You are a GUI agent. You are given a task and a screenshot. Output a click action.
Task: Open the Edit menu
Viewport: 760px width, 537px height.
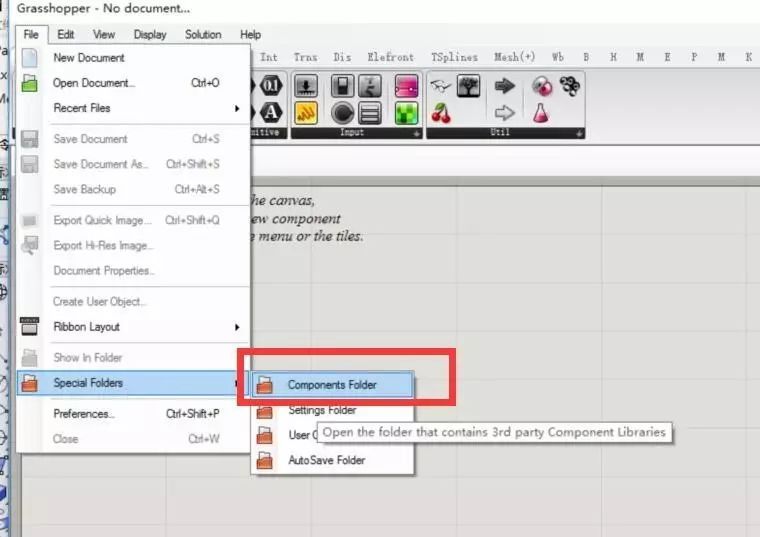point(65,34)
